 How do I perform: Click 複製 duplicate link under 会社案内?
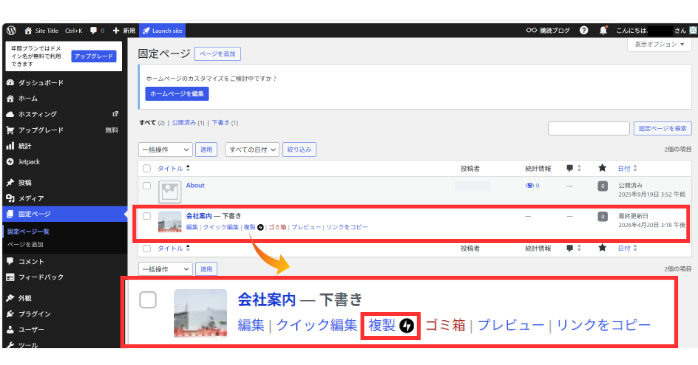(250, 227)
